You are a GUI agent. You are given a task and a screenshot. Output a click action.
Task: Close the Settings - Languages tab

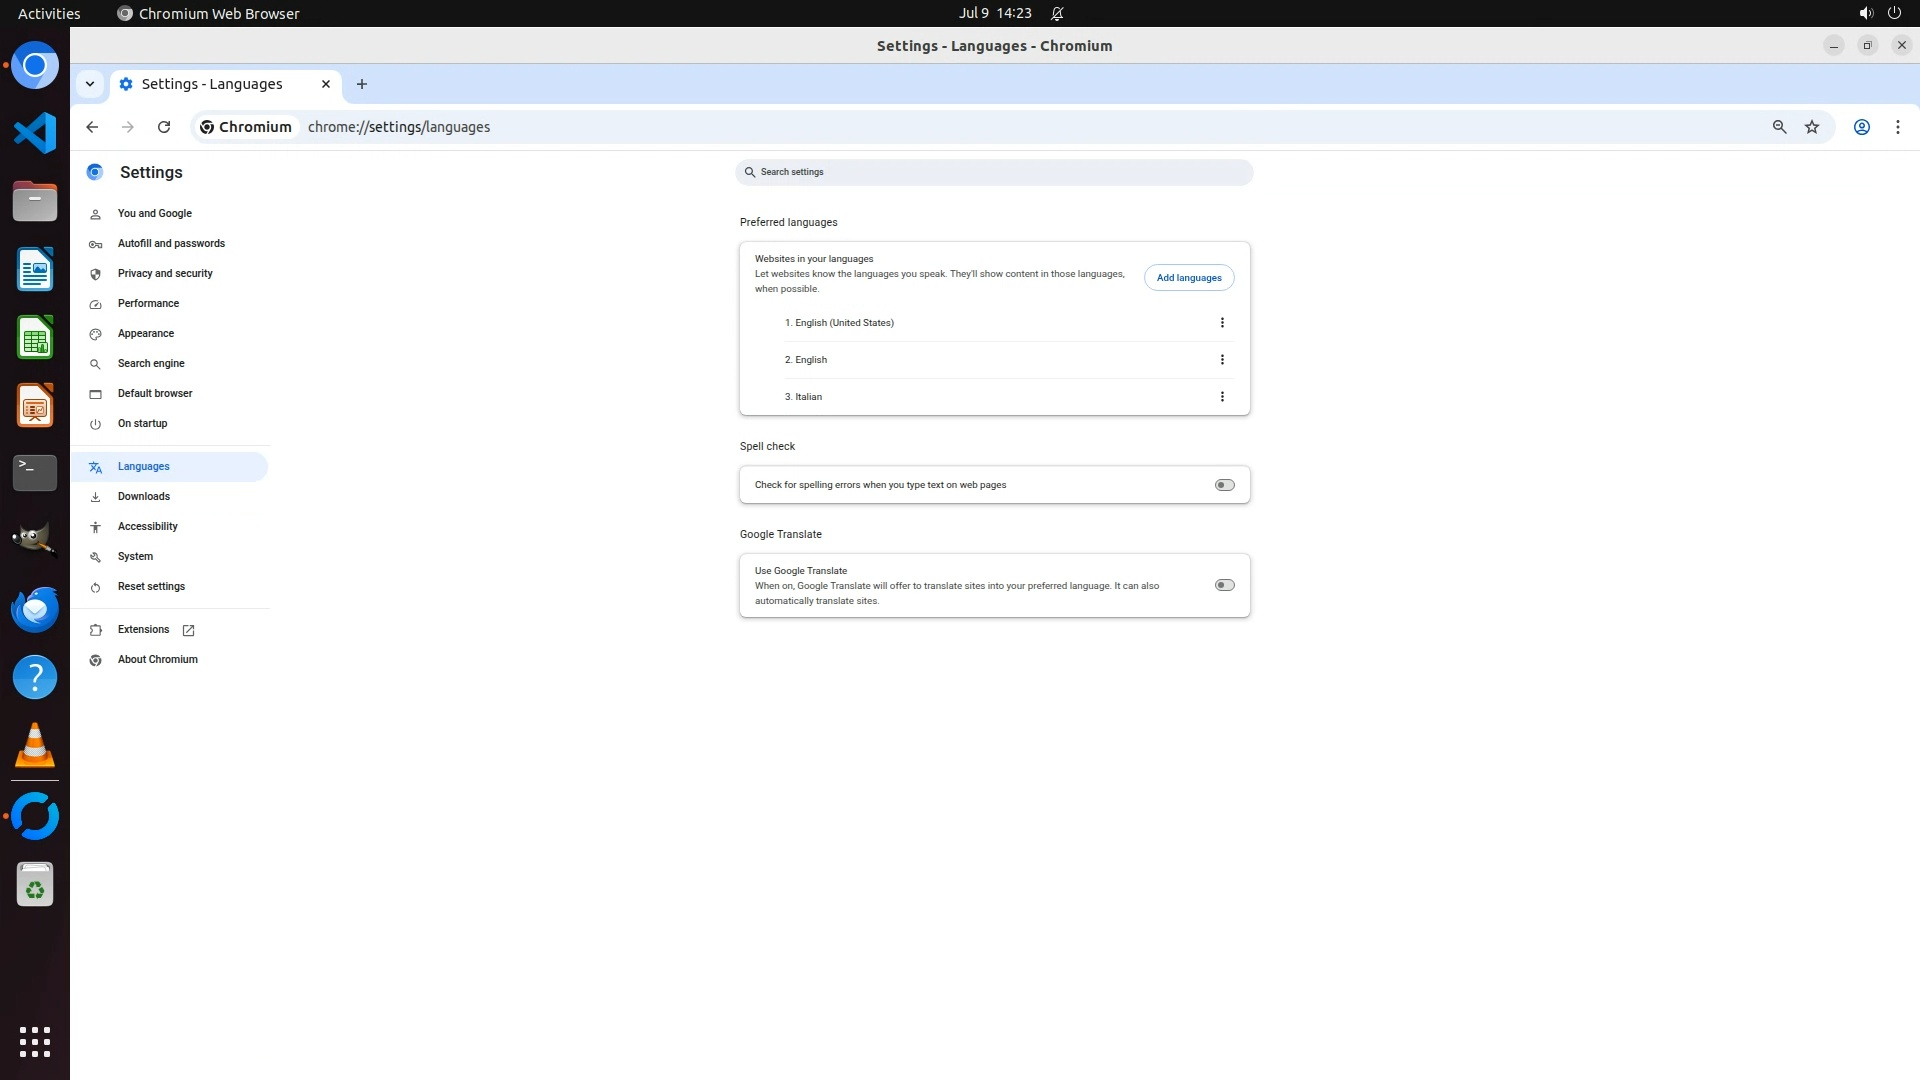coord(326,84)
